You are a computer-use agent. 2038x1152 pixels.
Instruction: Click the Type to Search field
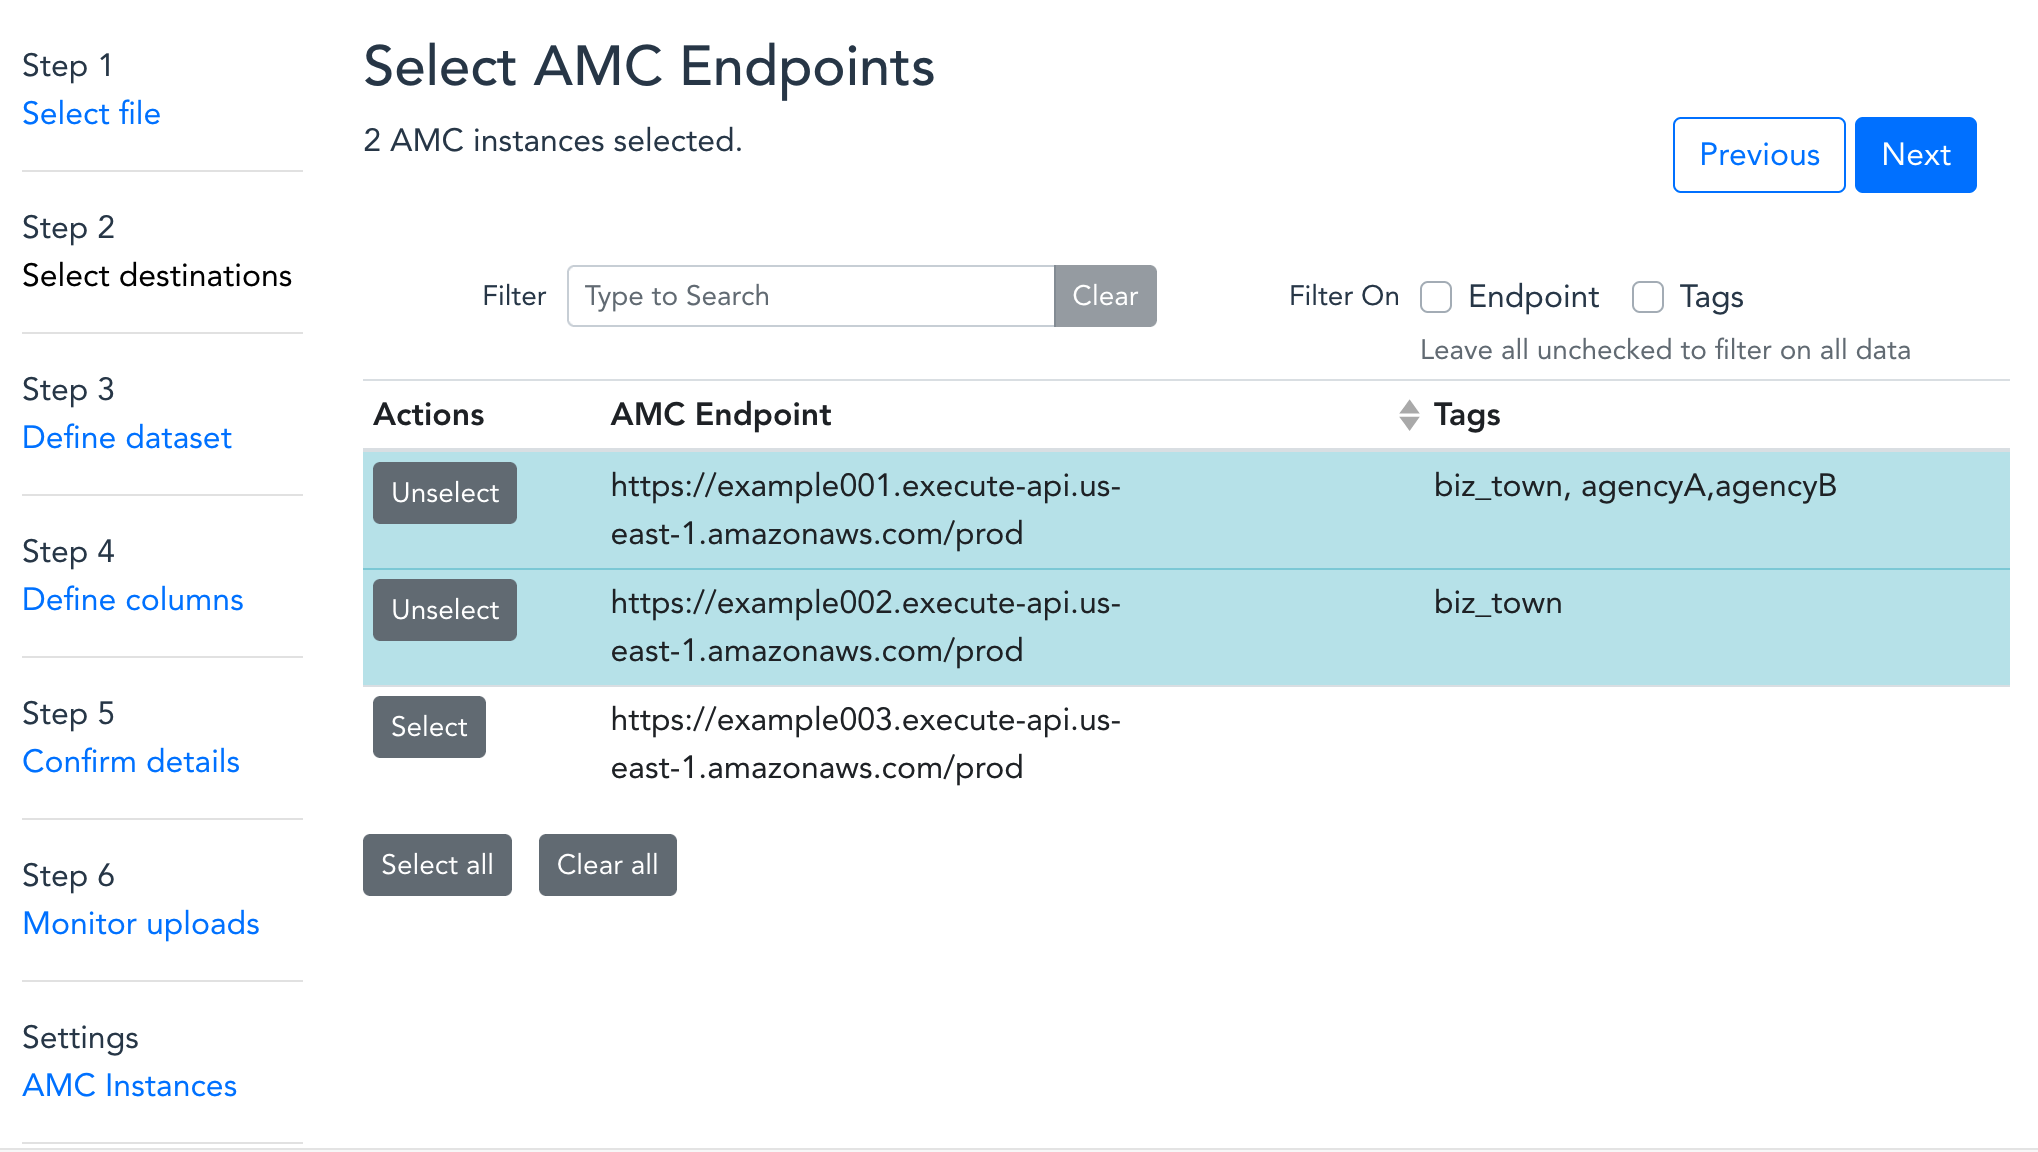[810, 296]
